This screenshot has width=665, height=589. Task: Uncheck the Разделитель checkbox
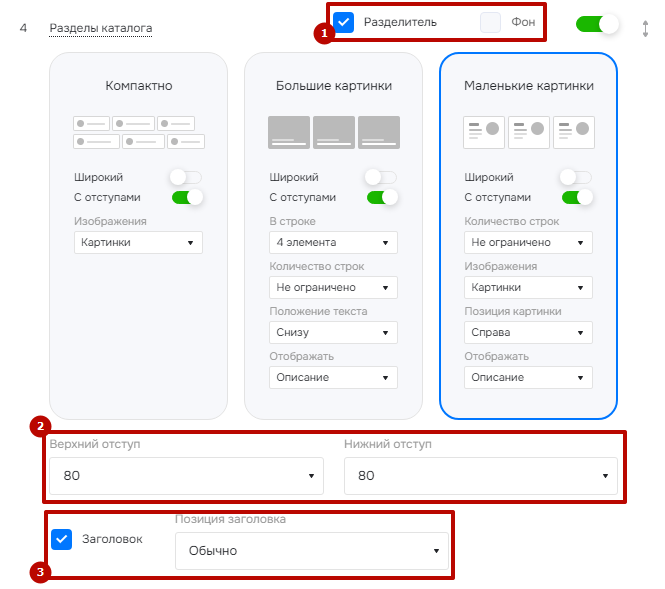tap(344, 22)
